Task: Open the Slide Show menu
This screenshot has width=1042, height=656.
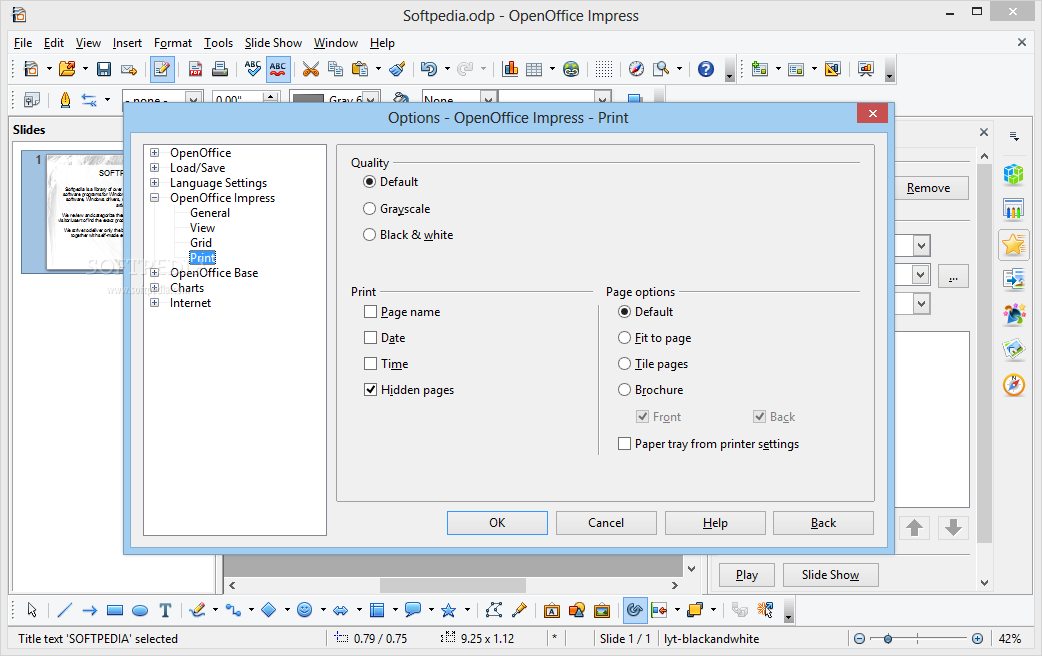Action: [273, 43]
